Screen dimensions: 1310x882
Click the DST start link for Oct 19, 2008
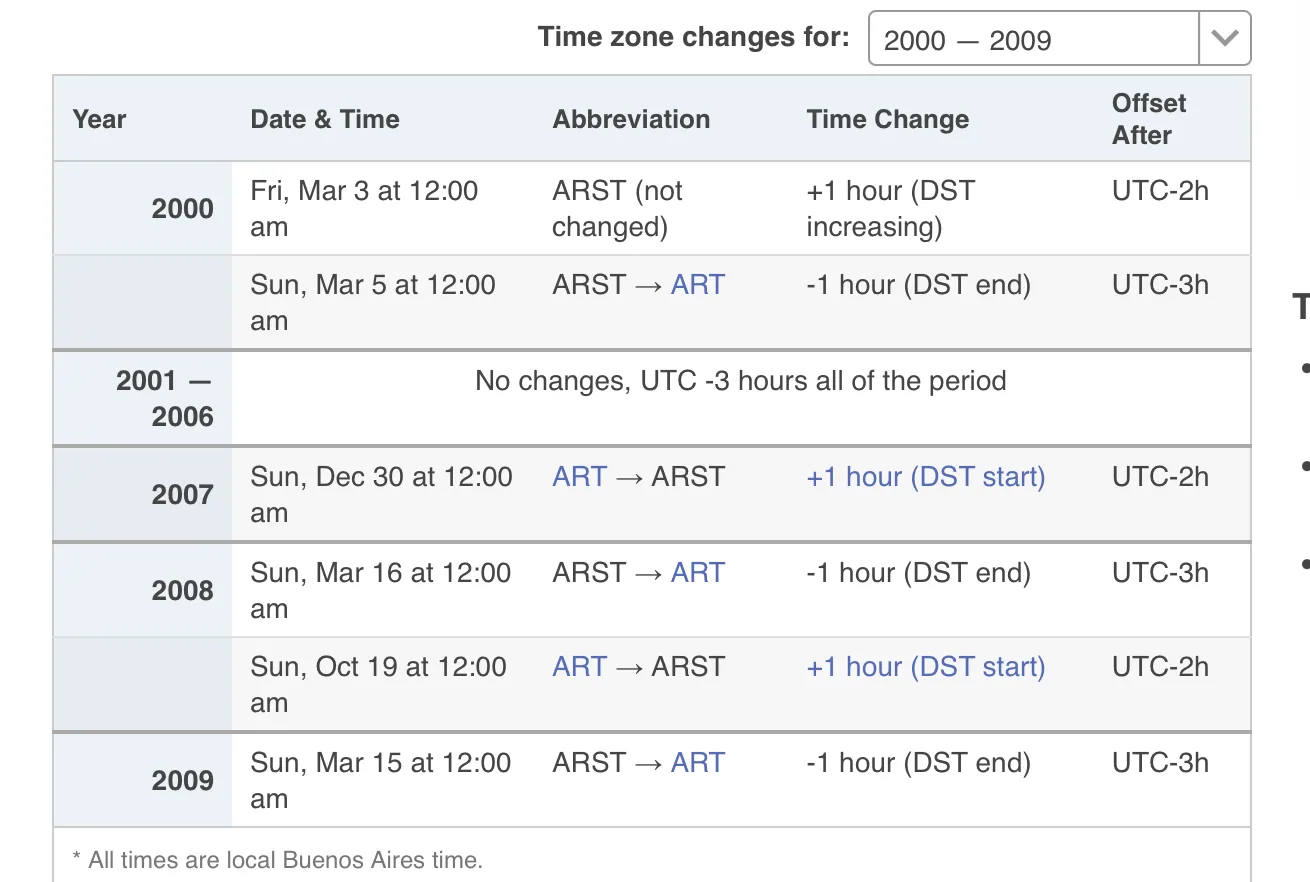(925, 667)
